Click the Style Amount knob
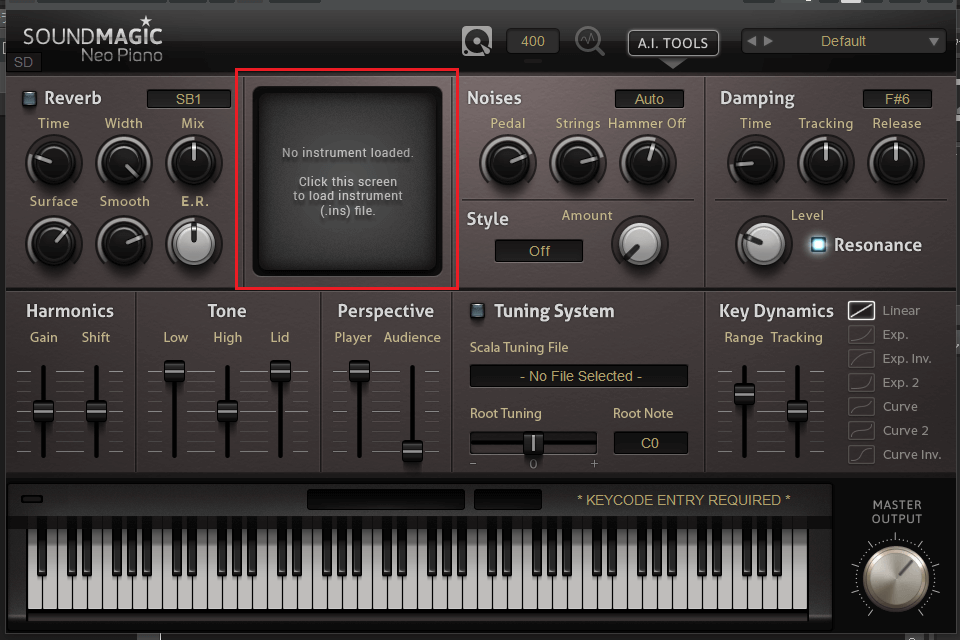 [640, 244]
